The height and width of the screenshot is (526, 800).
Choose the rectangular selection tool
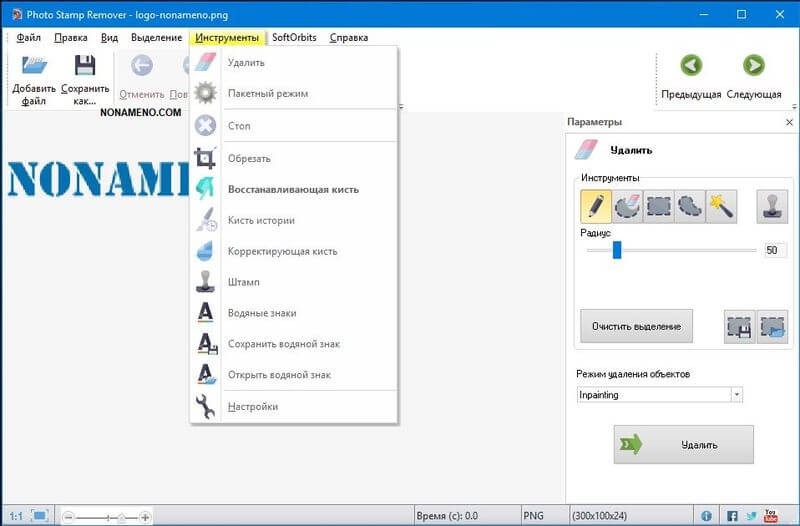click(x=659, y=206)
